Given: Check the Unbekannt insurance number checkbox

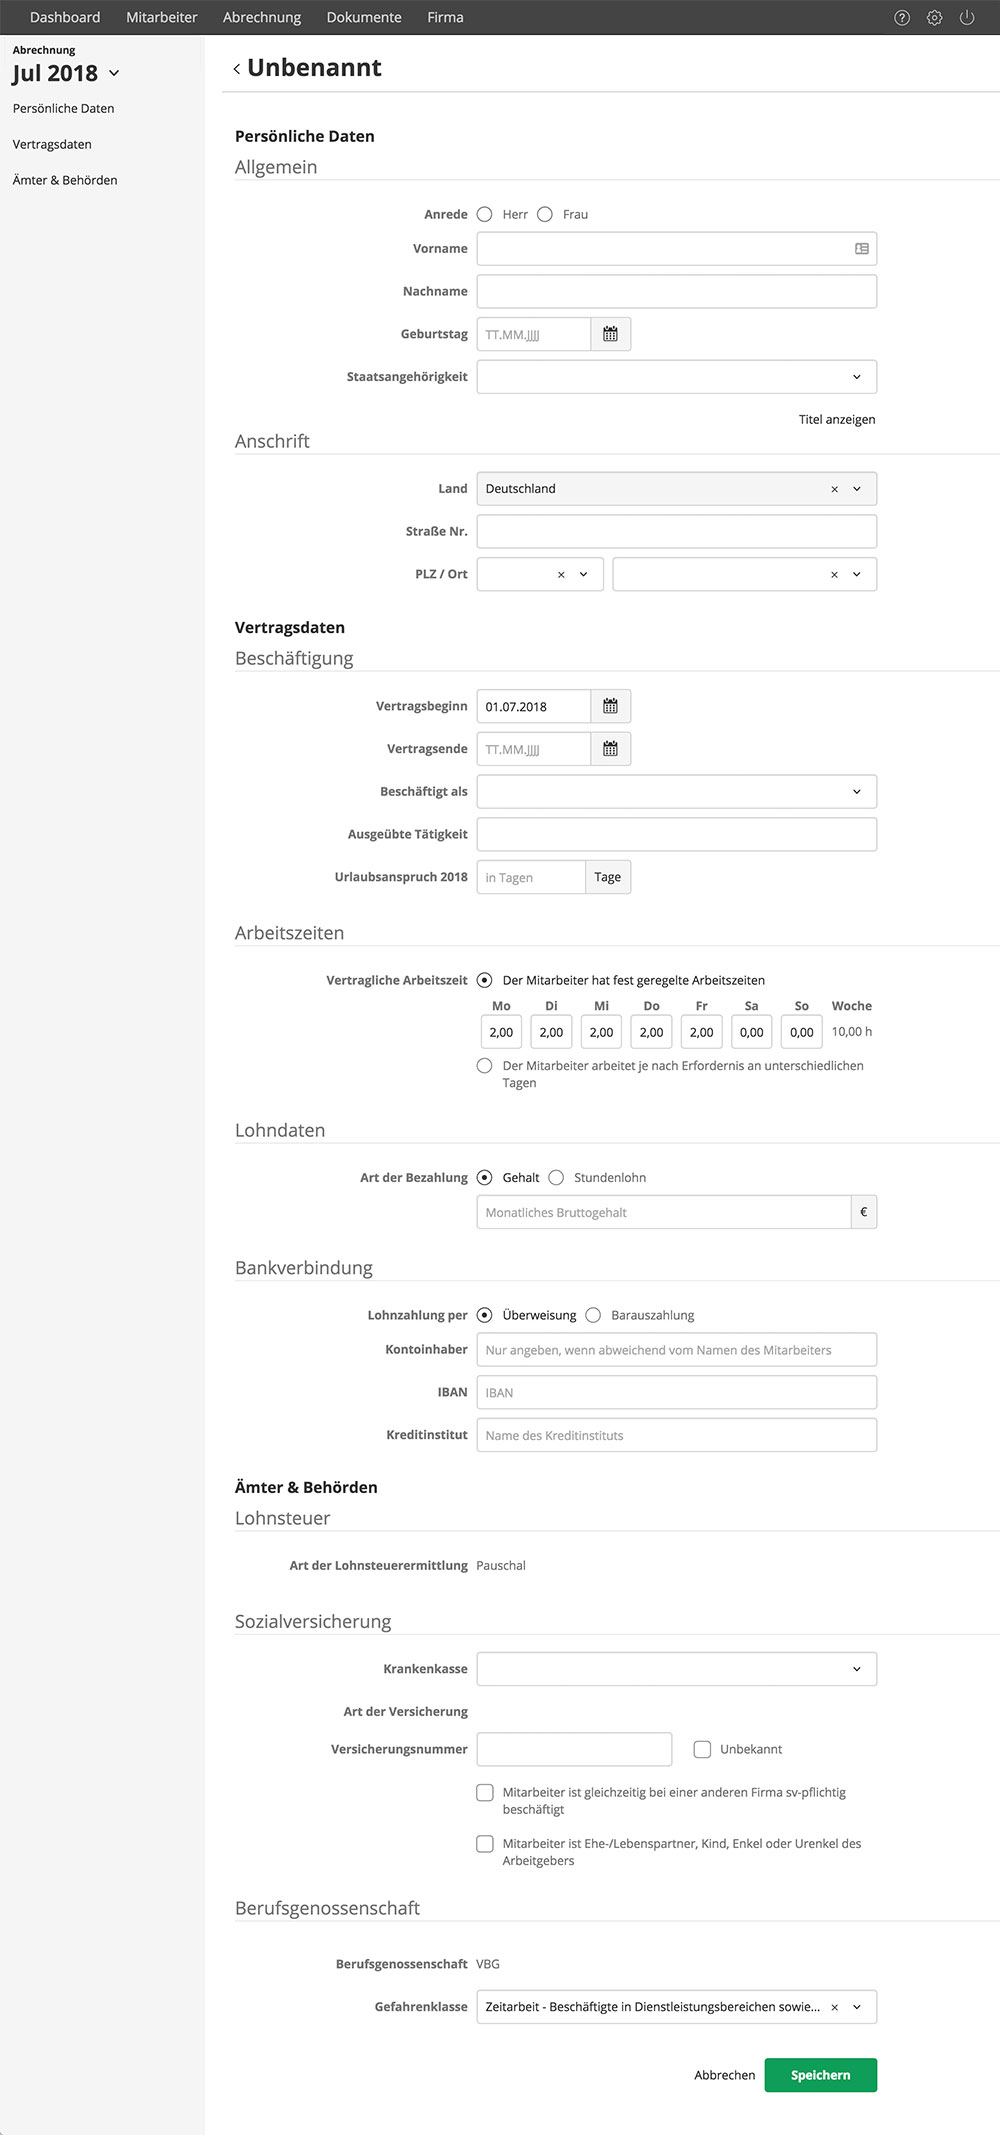Looking at the screenshot, I should (x=702, y=1749).
